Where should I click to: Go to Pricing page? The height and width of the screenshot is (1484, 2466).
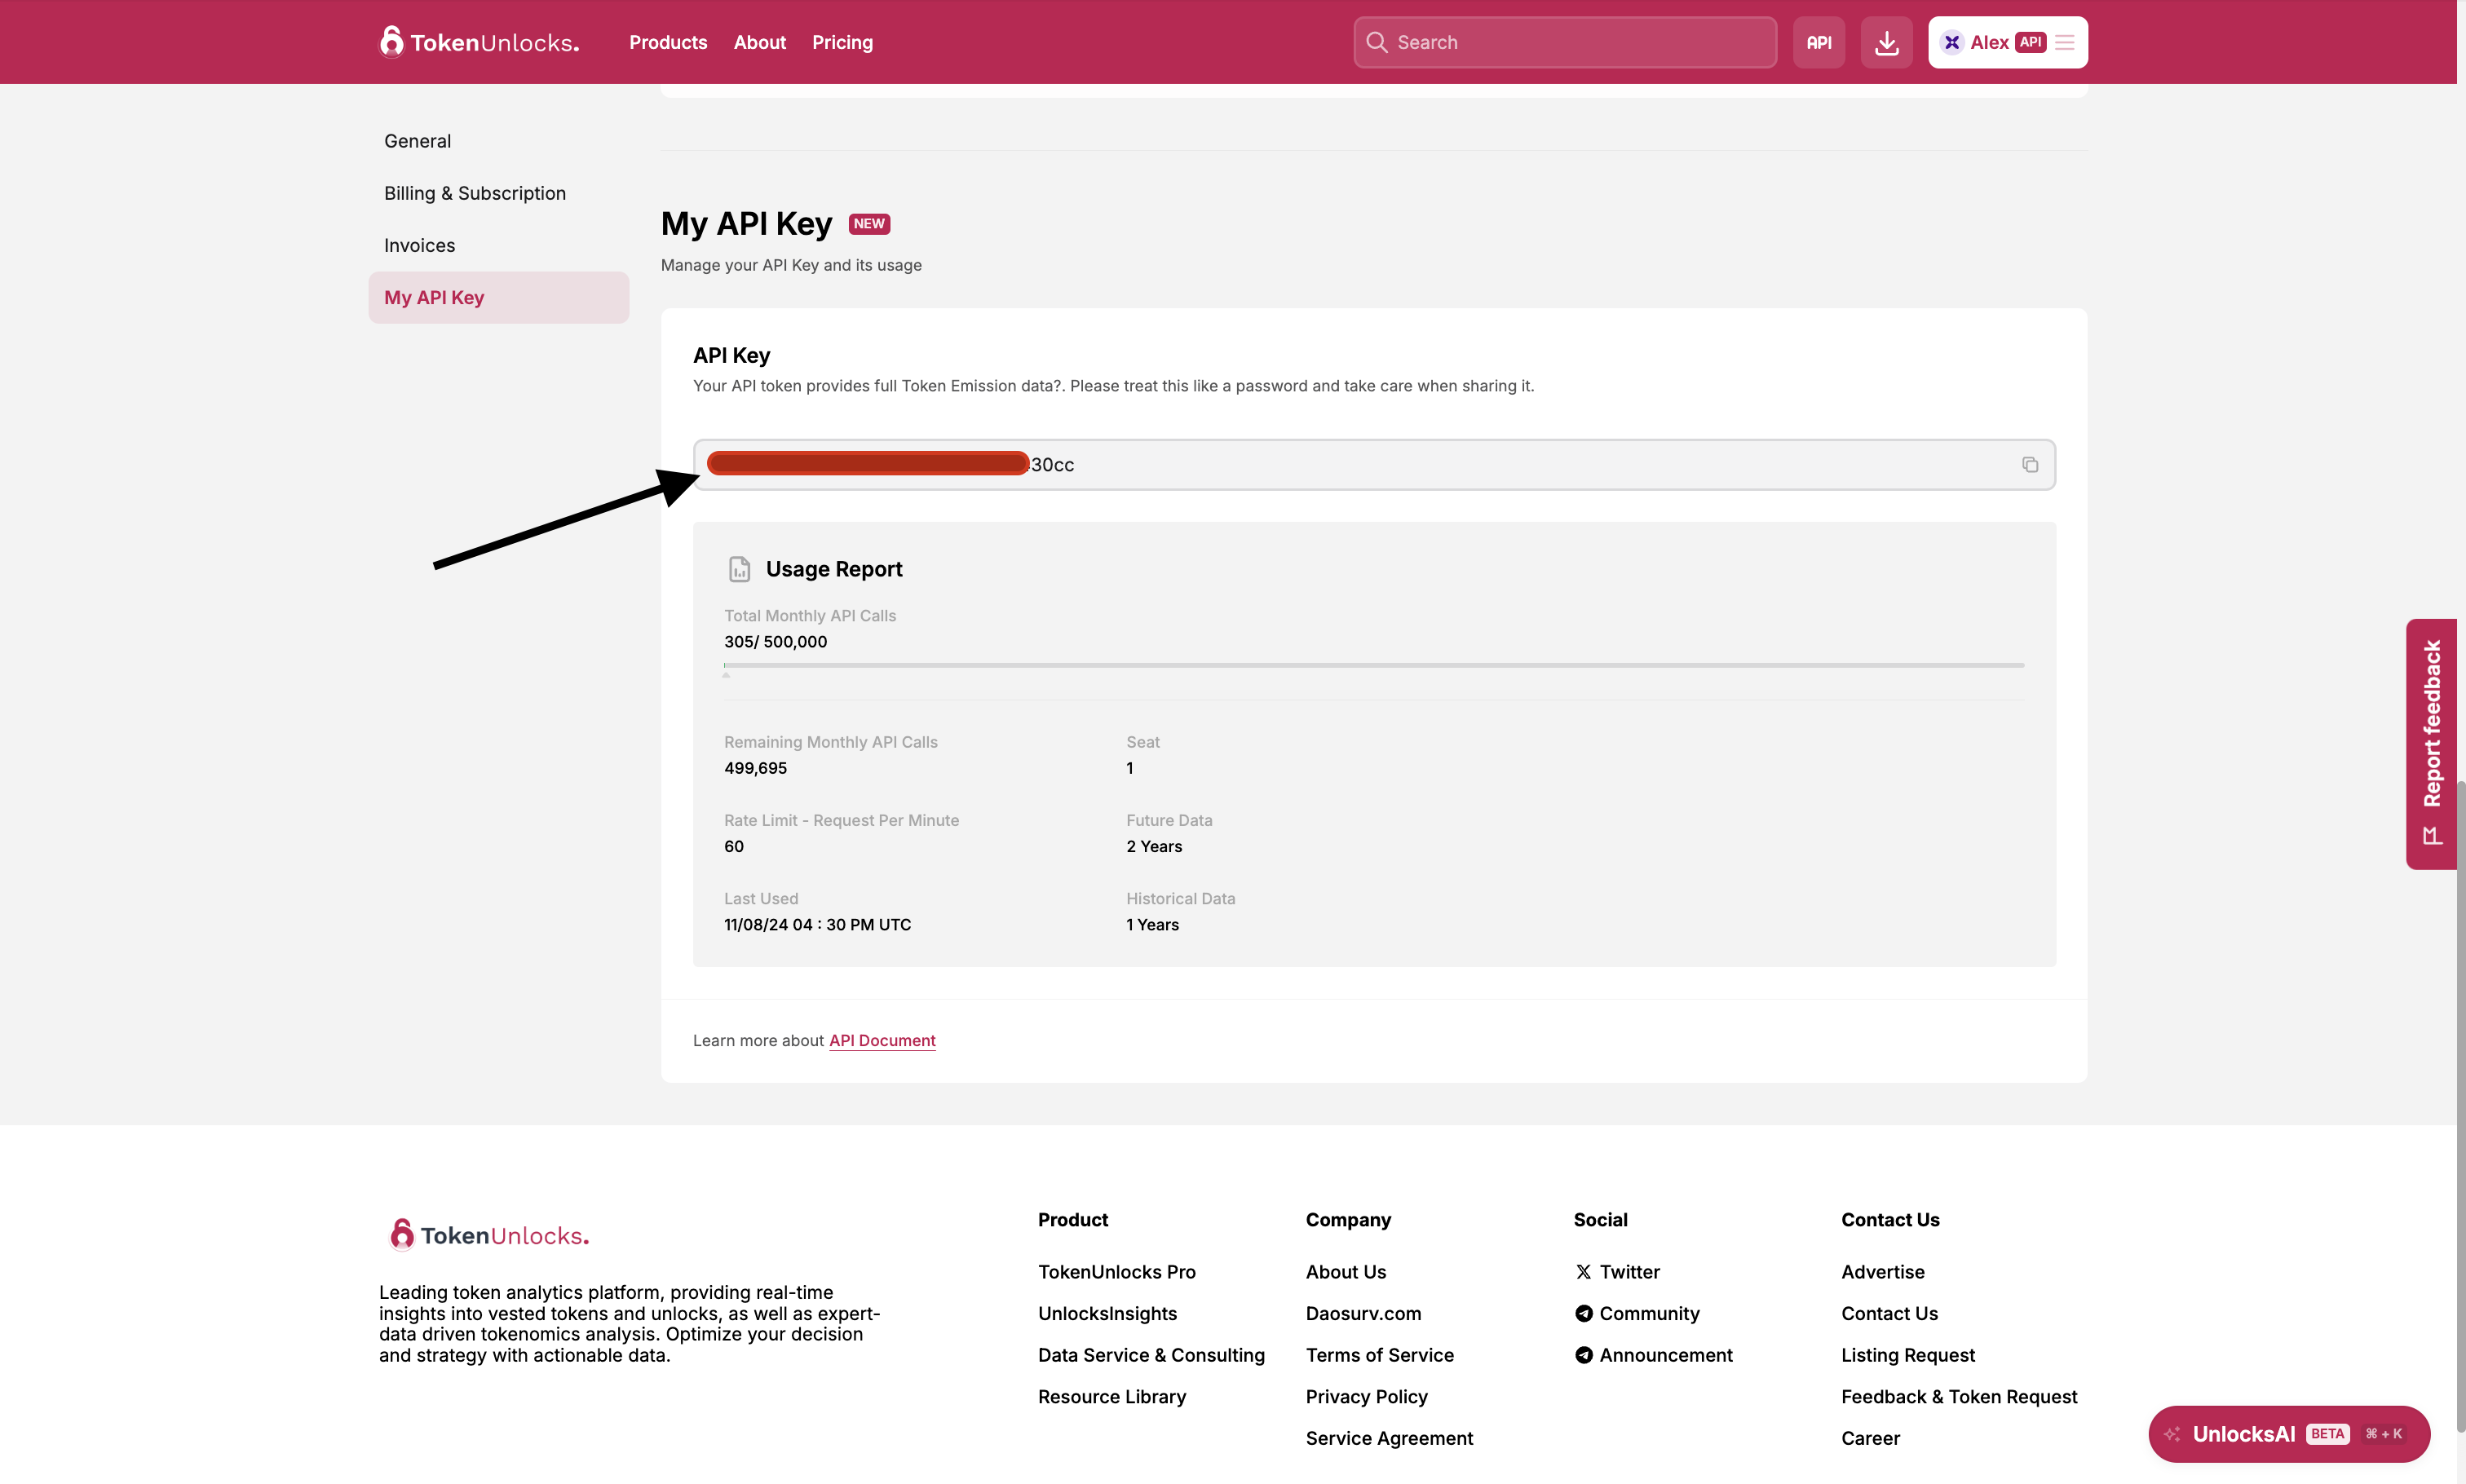(x=842, y=42)
